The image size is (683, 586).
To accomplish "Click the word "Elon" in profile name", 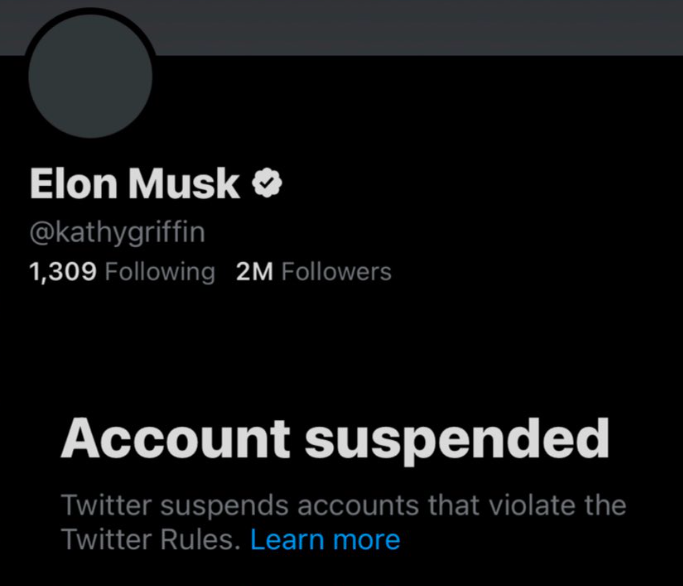I will (75, 184).
